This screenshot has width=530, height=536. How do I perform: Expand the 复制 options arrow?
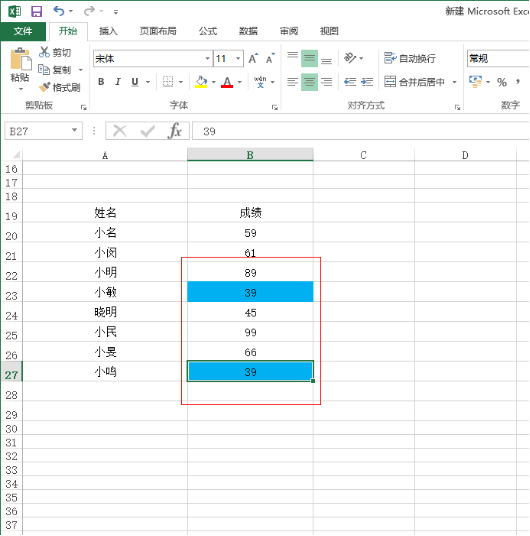(81, 70)
